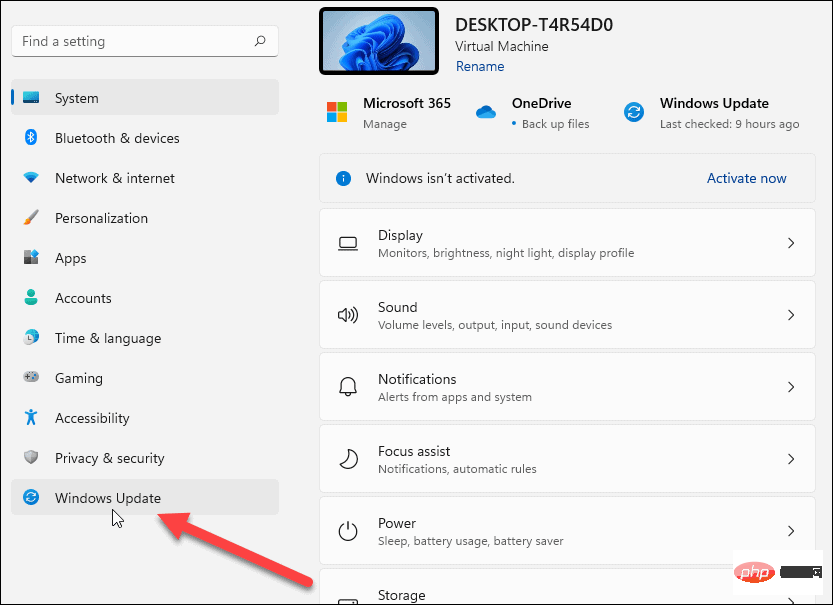This screenshot has width=833, height=605.
Task: Click the Apps icon in sidebar
Action: tap(31, 258)
